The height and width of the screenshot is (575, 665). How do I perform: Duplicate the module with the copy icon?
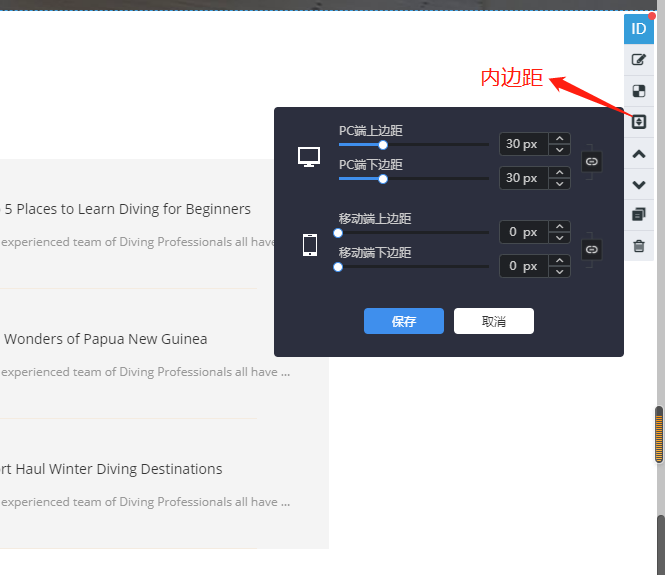click(x=639, y=215)
